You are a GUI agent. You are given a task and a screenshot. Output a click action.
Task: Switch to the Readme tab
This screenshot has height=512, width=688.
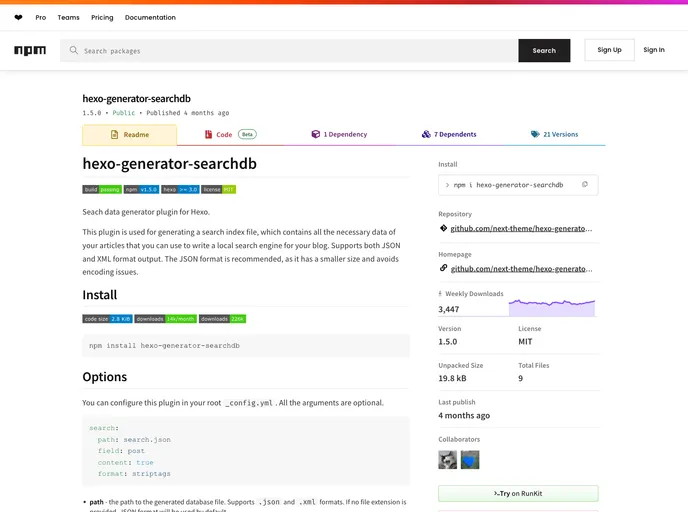[129, 135]
